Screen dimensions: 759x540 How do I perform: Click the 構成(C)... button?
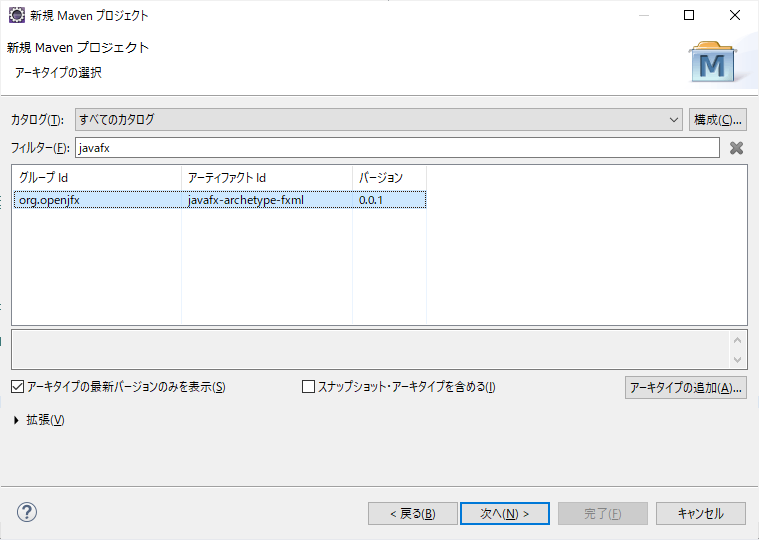click(x=717, y=120)
